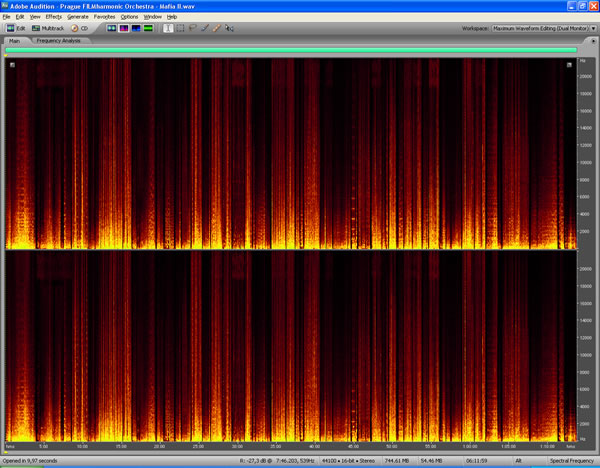Select the Main tab

15,40
